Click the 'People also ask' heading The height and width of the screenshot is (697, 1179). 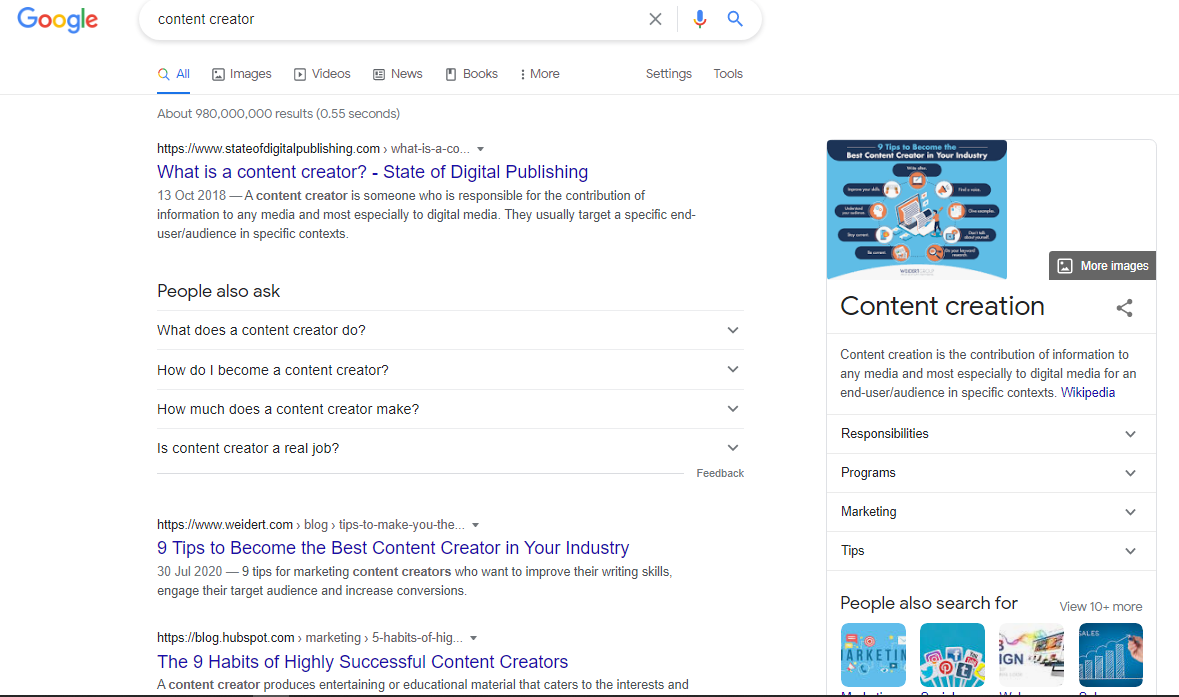[218, 291]
